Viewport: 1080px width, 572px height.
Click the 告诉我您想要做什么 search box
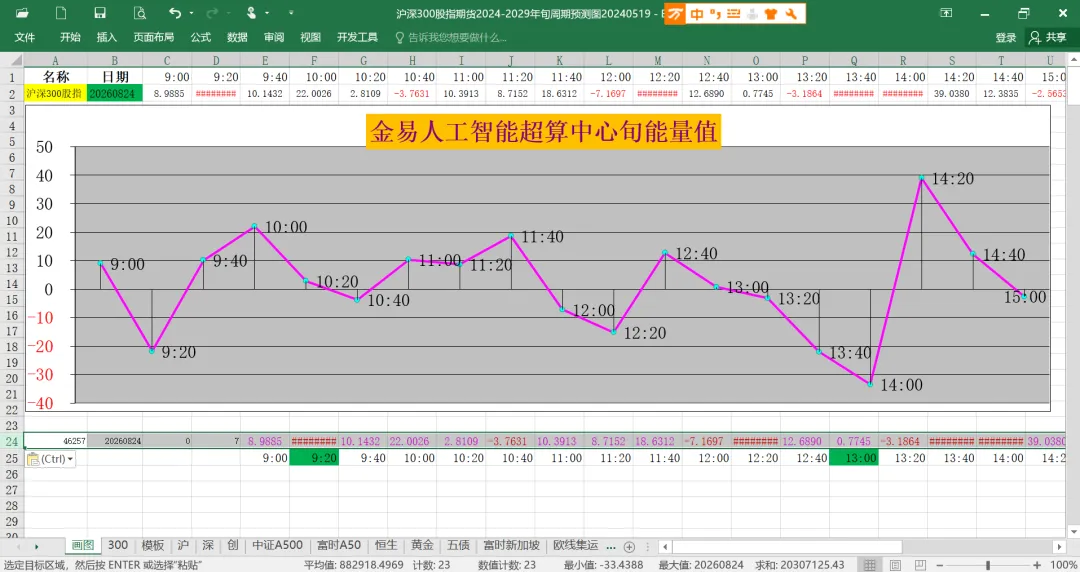point(451,37)
